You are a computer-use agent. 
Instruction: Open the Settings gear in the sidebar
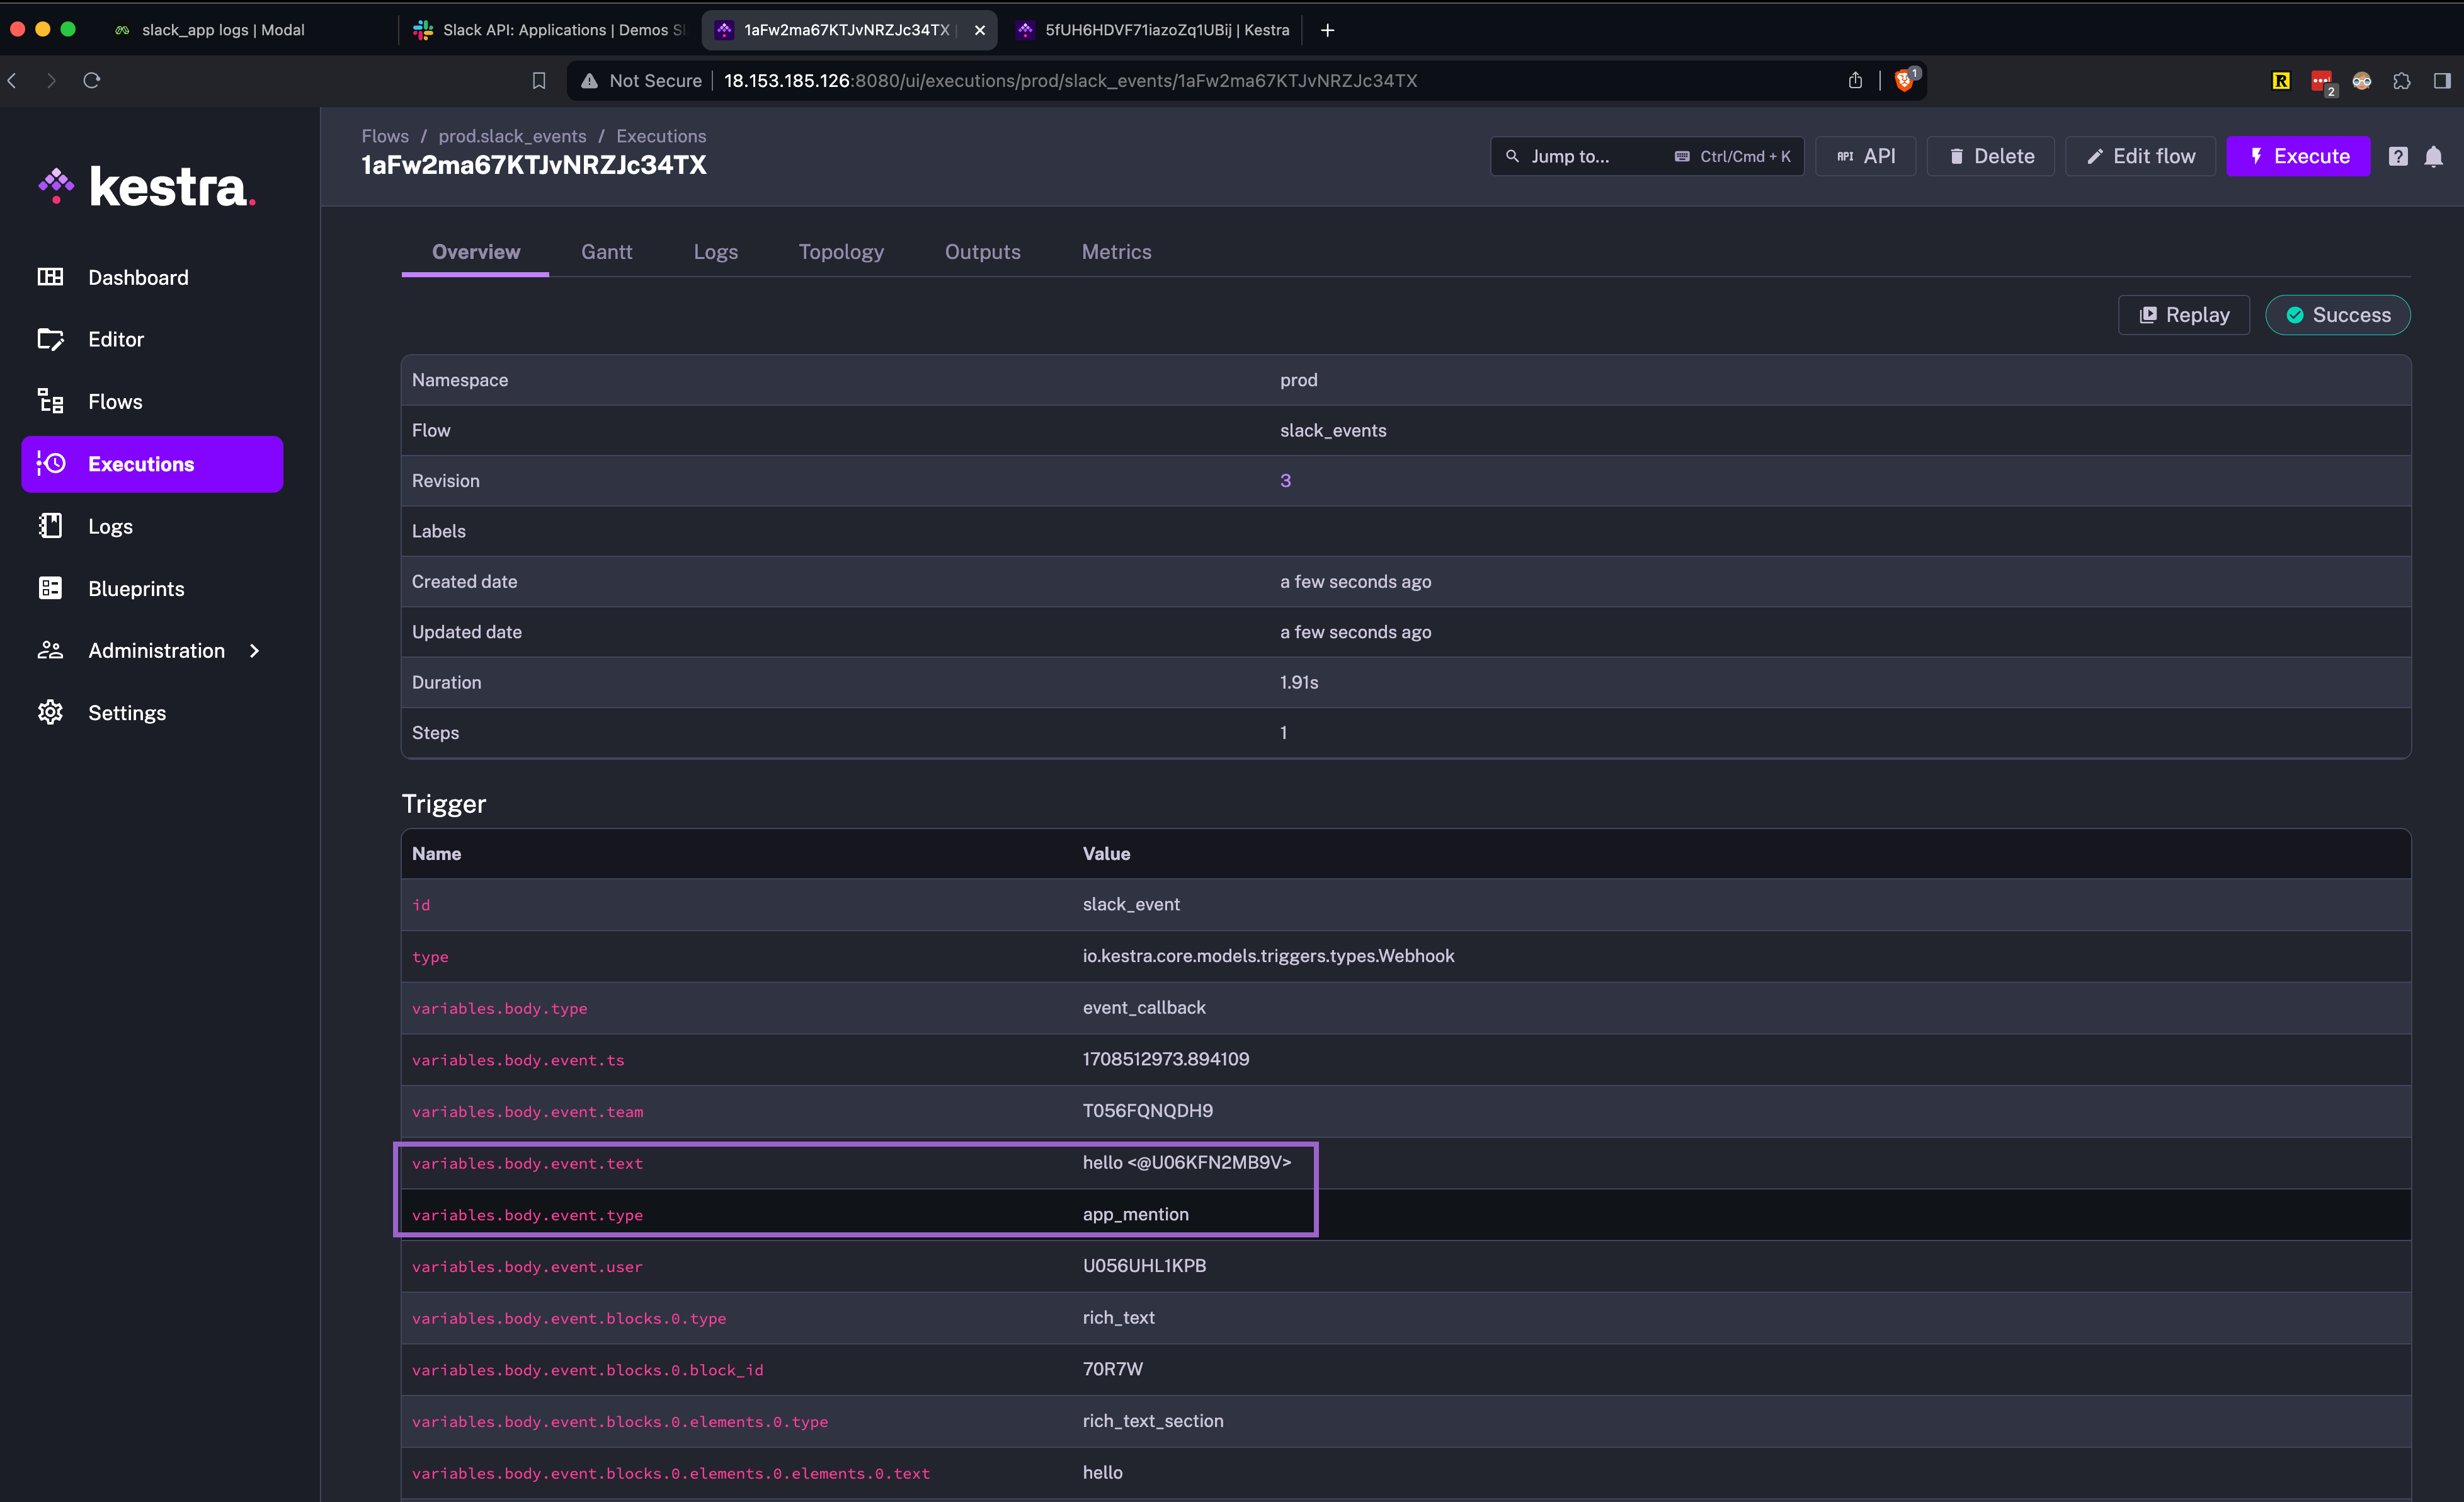point(50,712)
